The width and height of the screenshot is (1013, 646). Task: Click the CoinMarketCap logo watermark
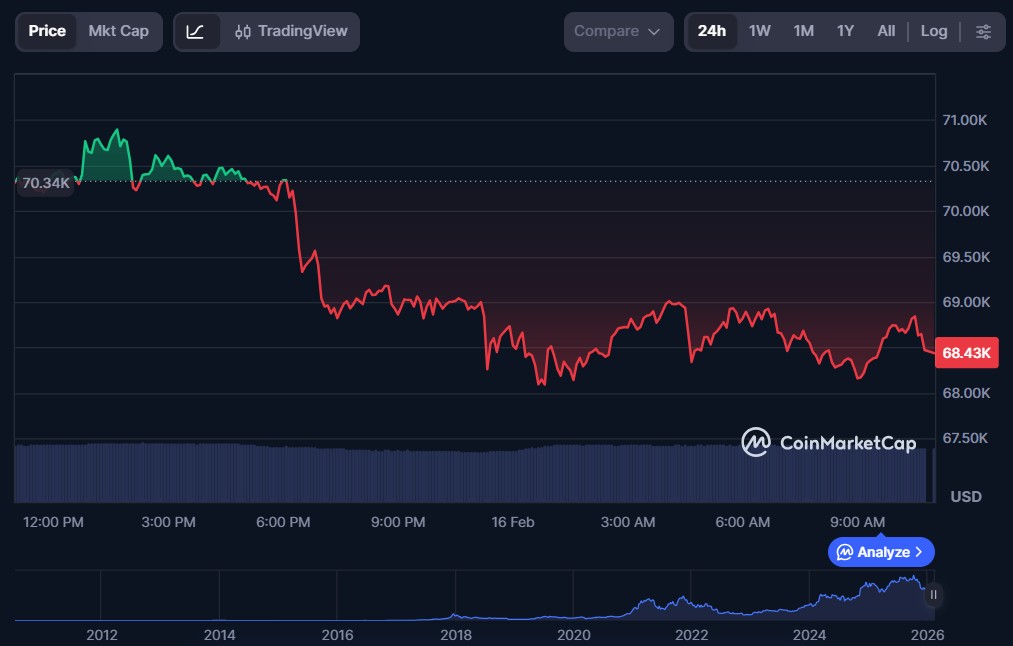coord(828,442)
